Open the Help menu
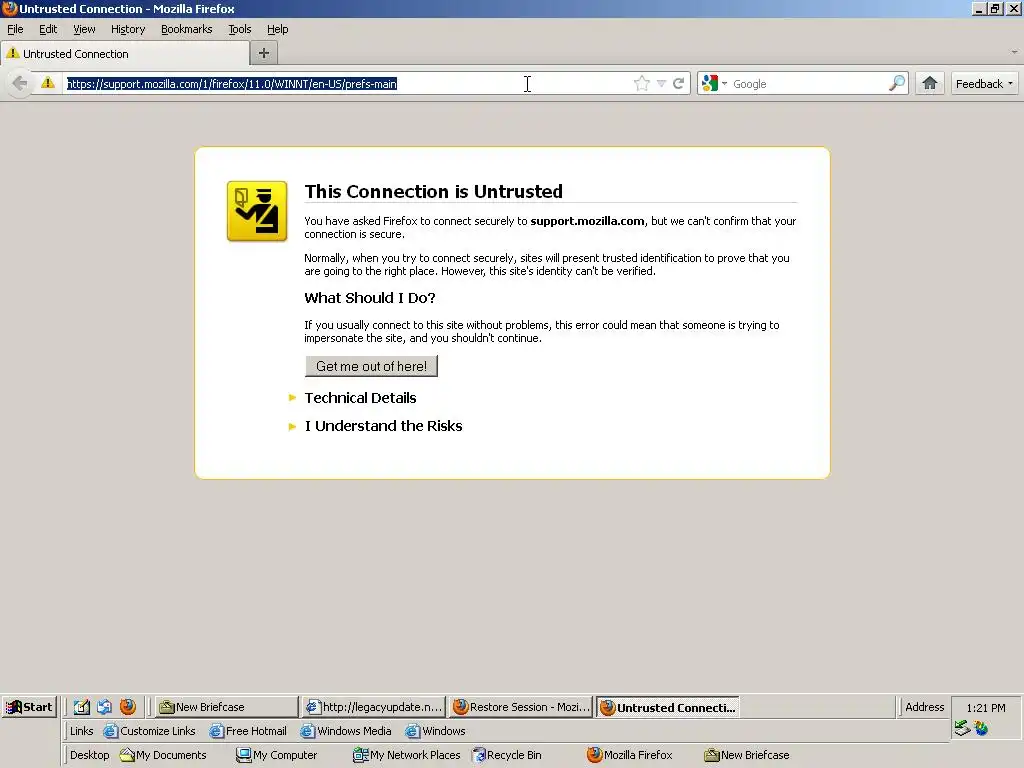1024x768 pixels. [278, 29]
